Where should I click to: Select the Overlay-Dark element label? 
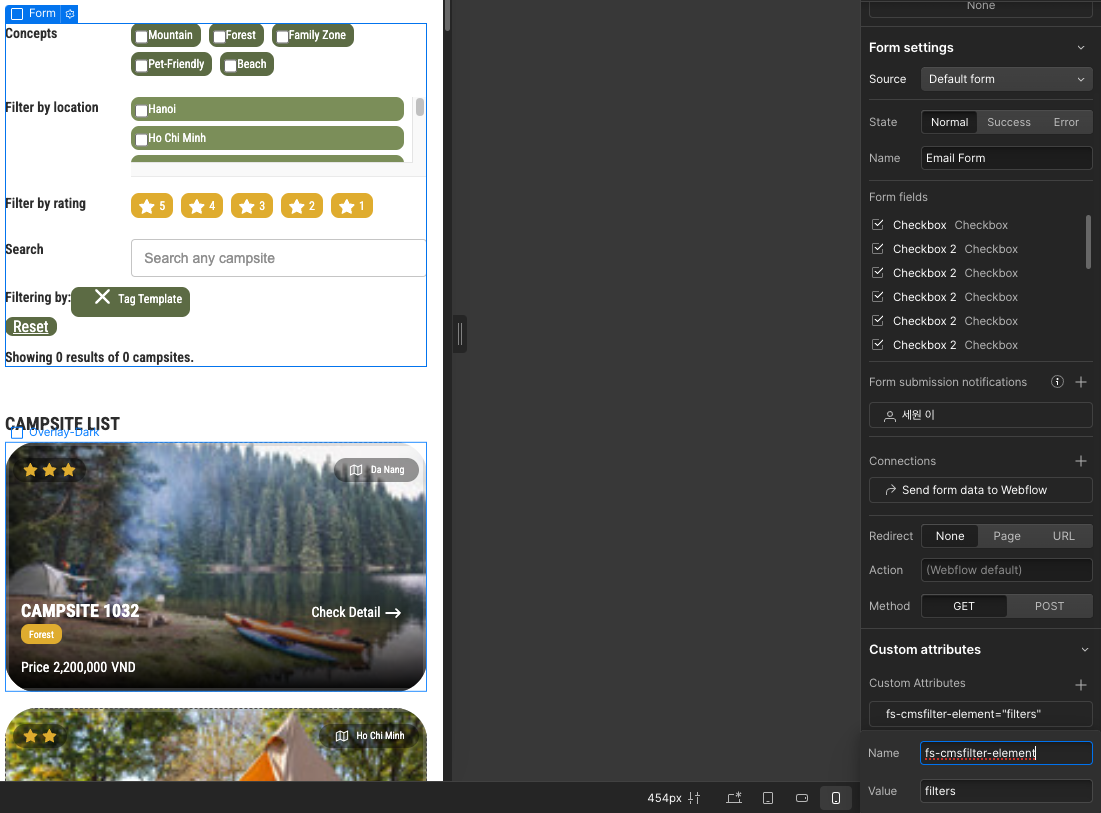[55, 432]
